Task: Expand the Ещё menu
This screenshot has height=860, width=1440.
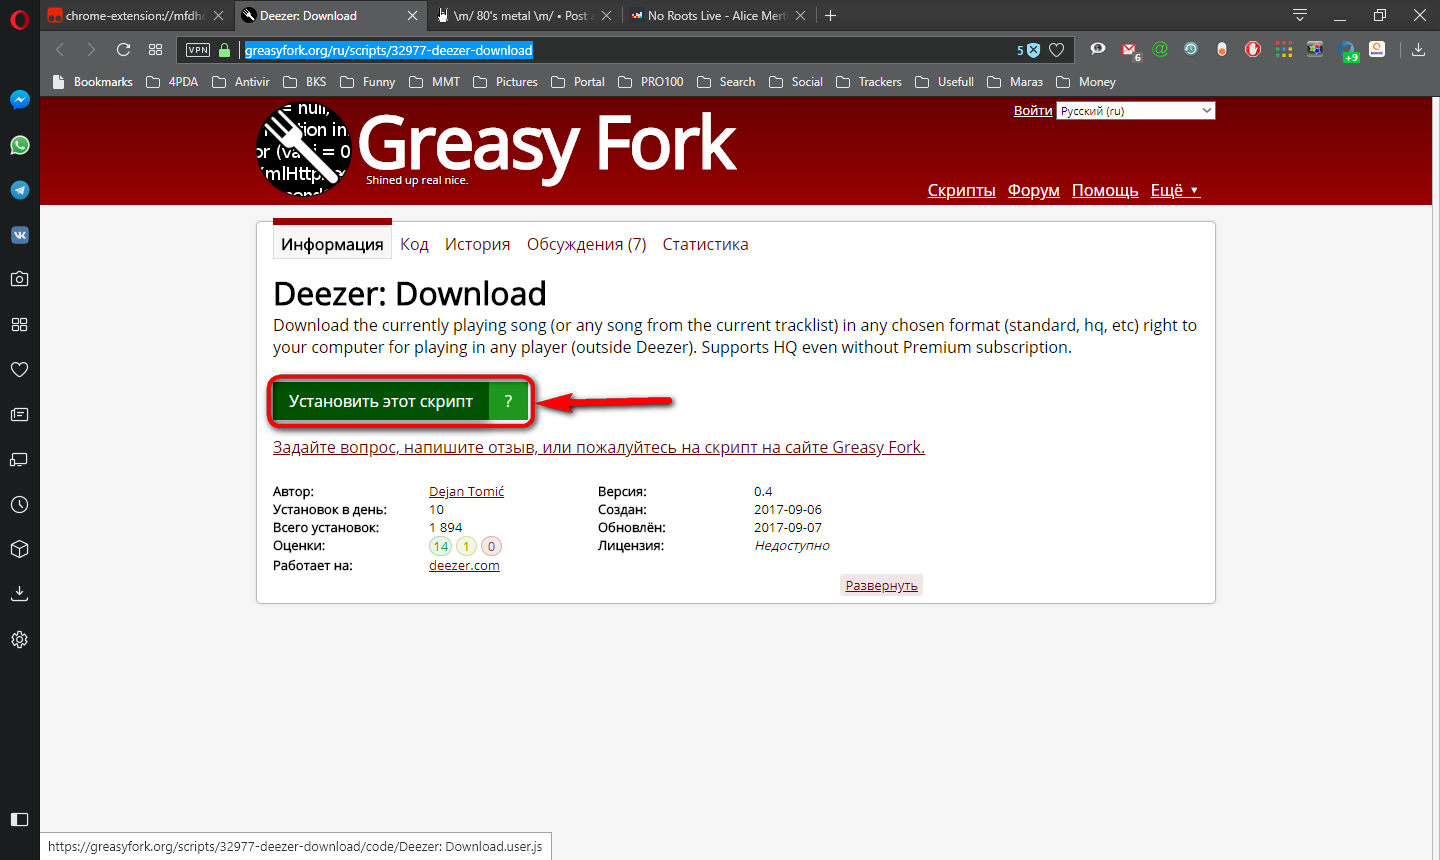Action: (x=1175, y=190)
